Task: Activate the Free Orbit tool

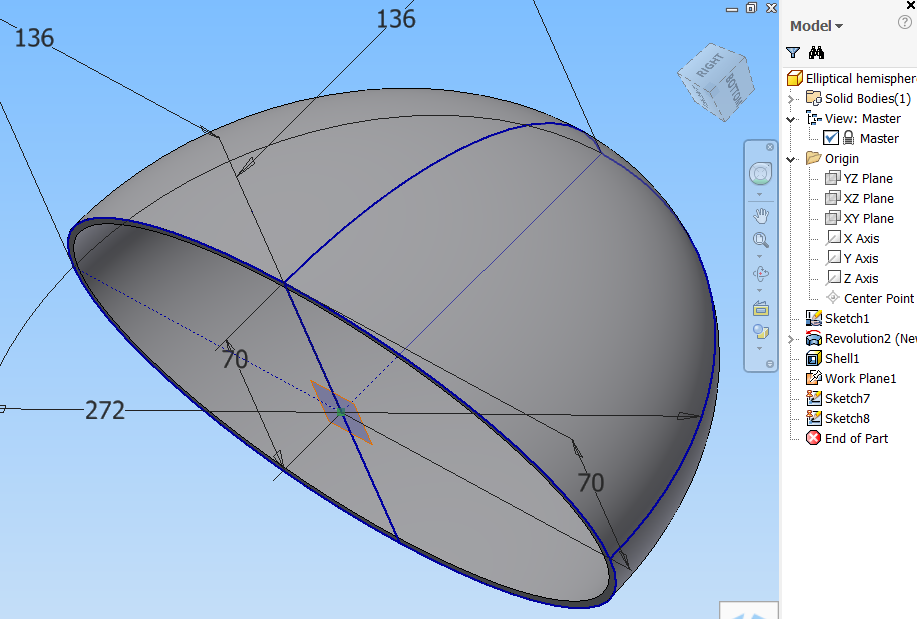Action: 760,272
